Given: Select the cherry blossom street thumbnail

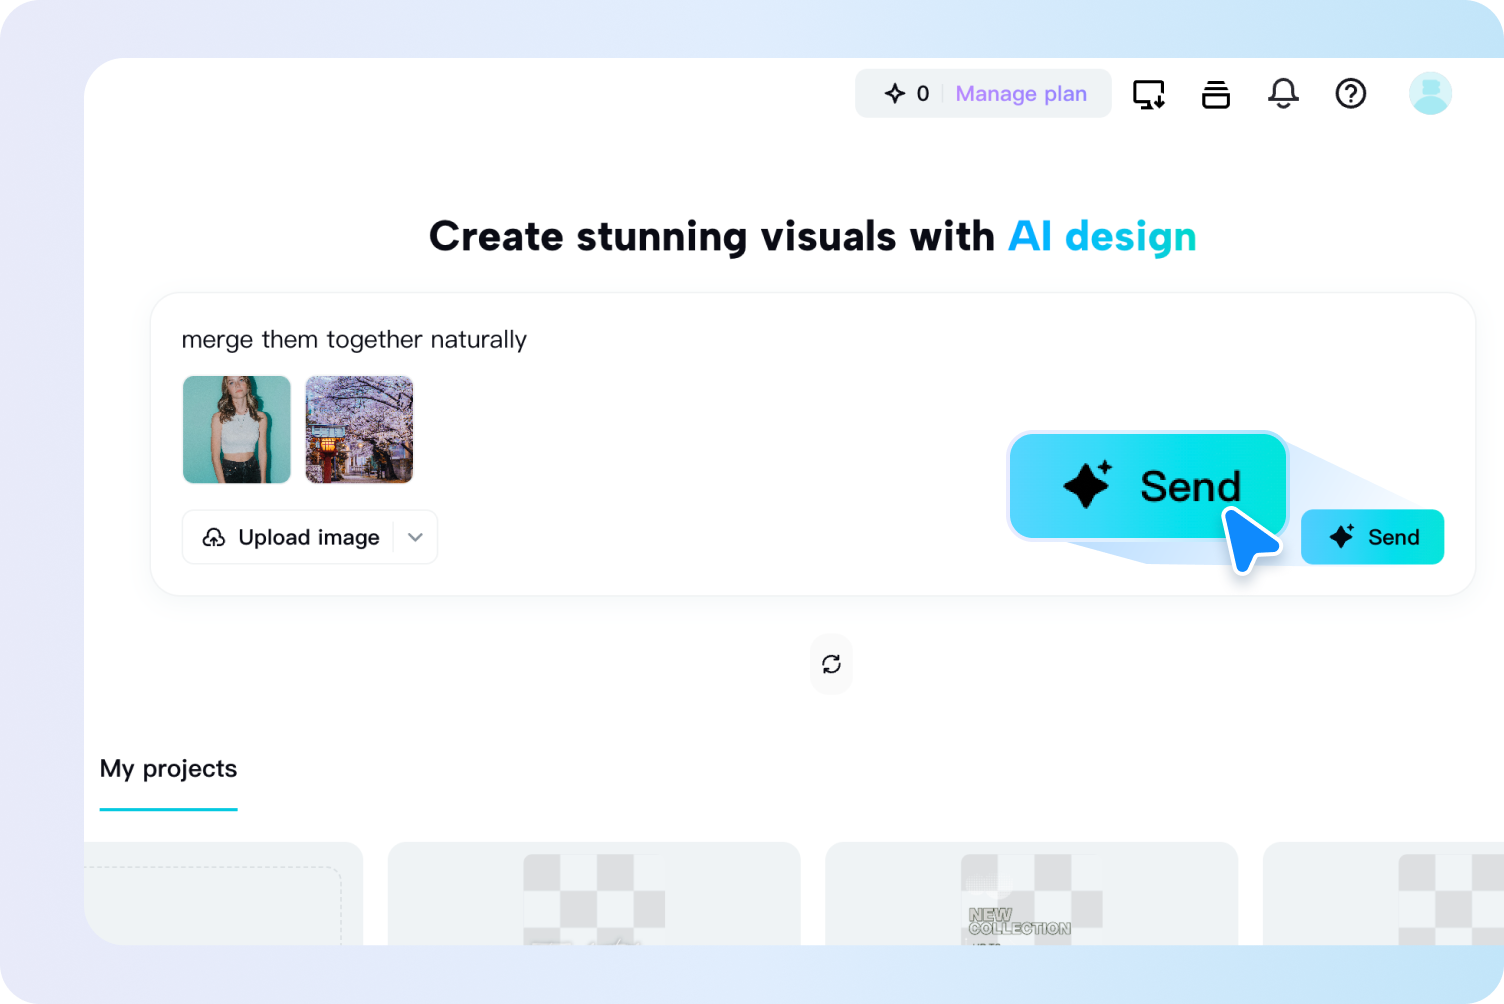Looking at the screenshot, I should click(x=359, y=430).
